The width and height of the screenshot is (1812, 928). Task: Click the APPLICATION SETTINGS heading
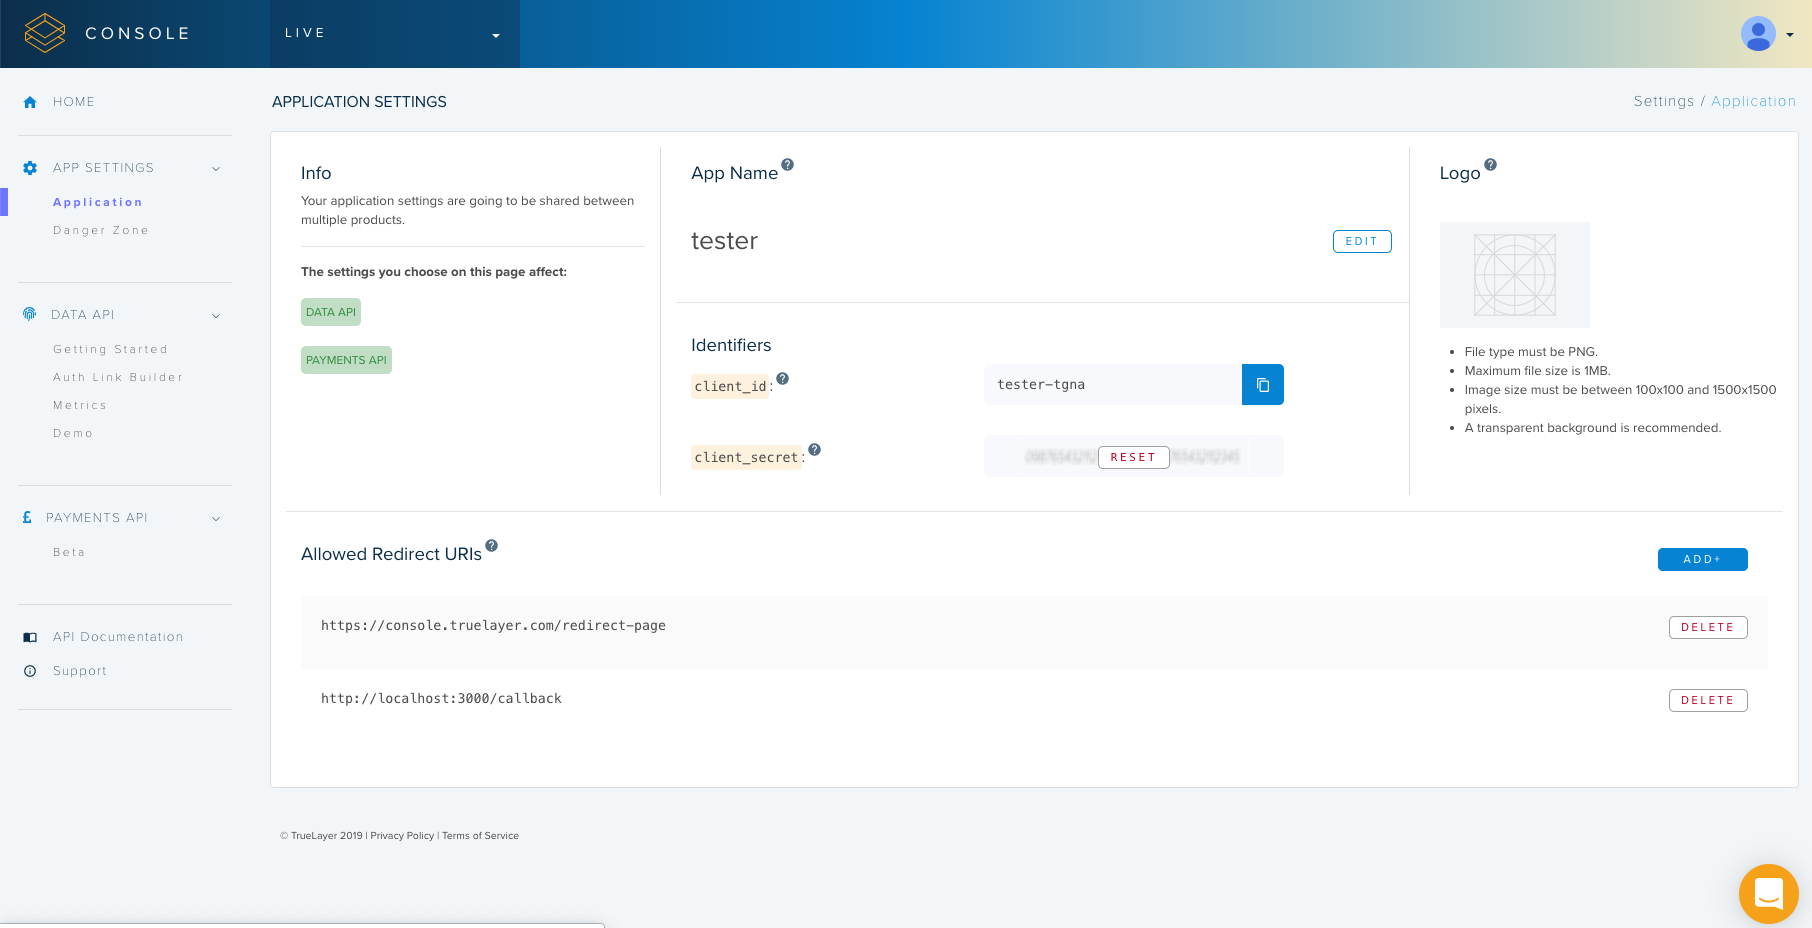tap(359, 102)
